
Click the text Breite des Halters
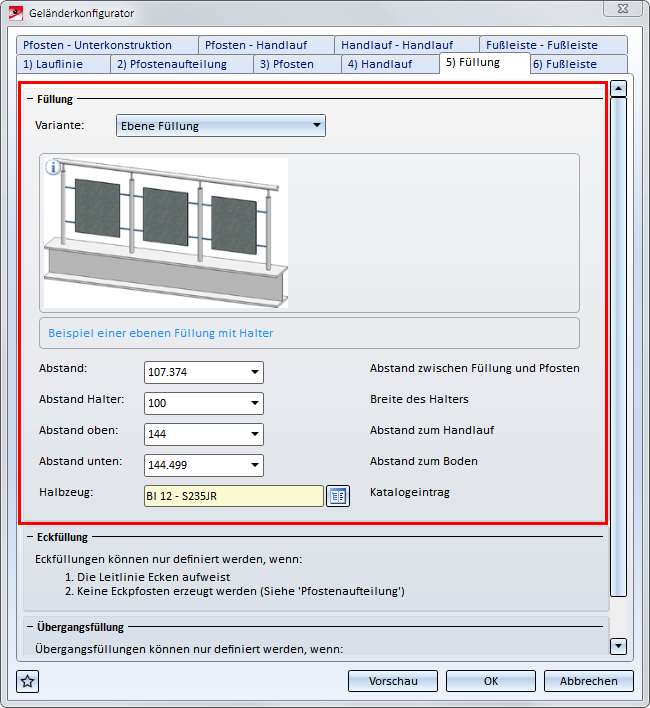pos(419,399)
